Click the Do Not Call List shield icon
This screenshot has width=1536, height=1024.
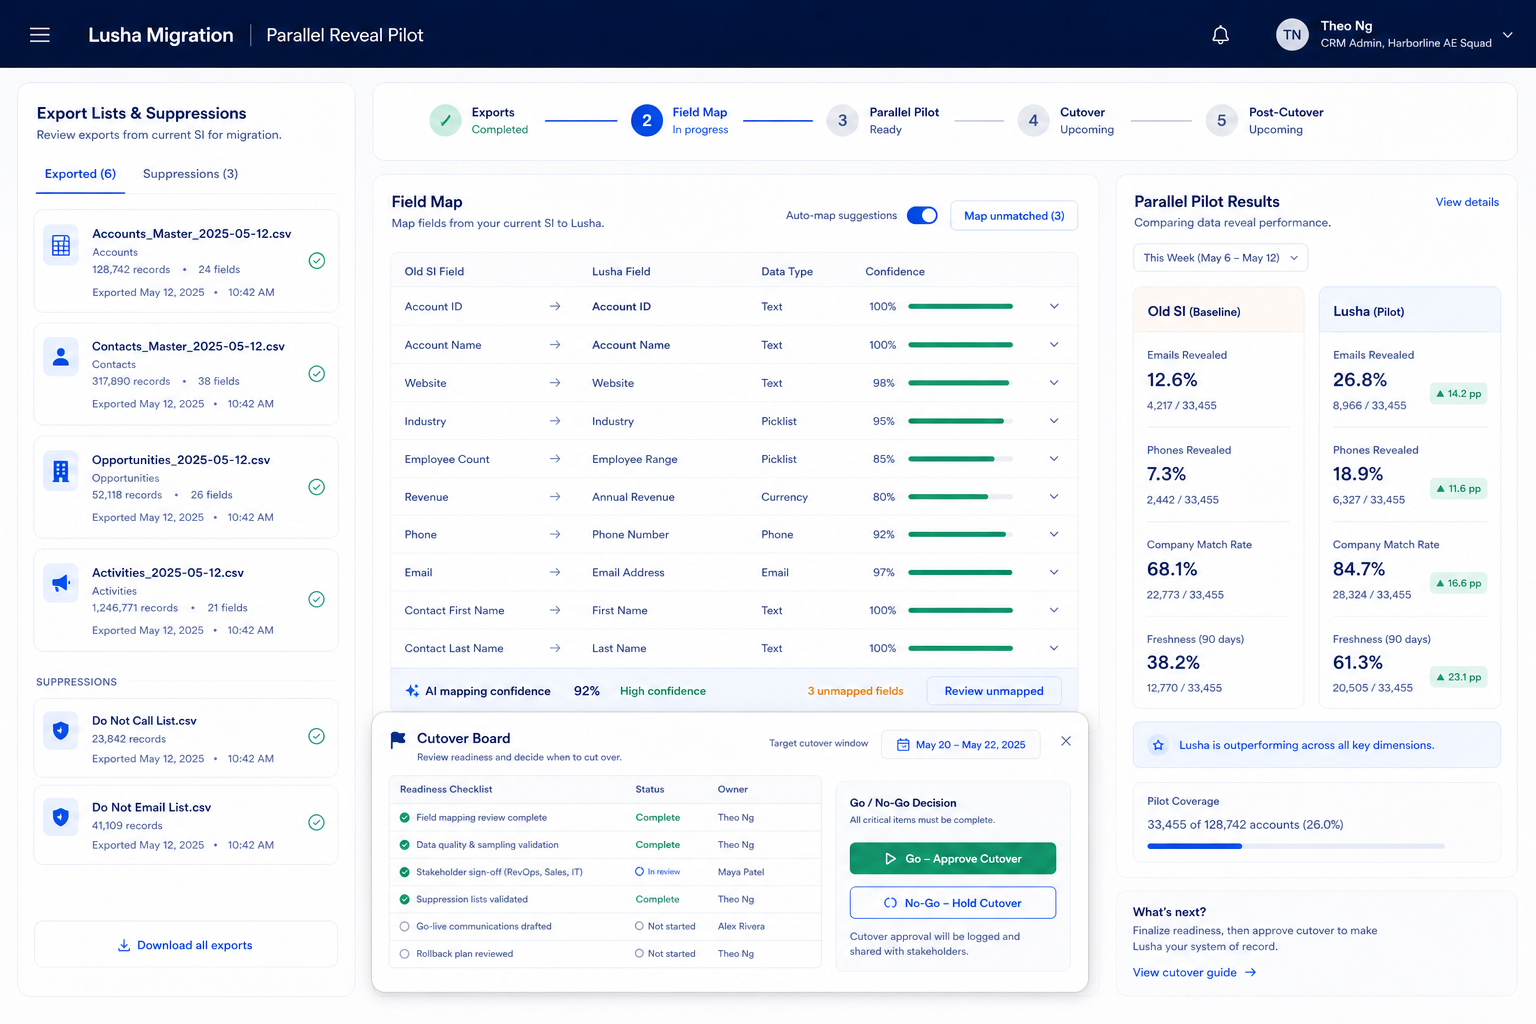click(61, 731)
